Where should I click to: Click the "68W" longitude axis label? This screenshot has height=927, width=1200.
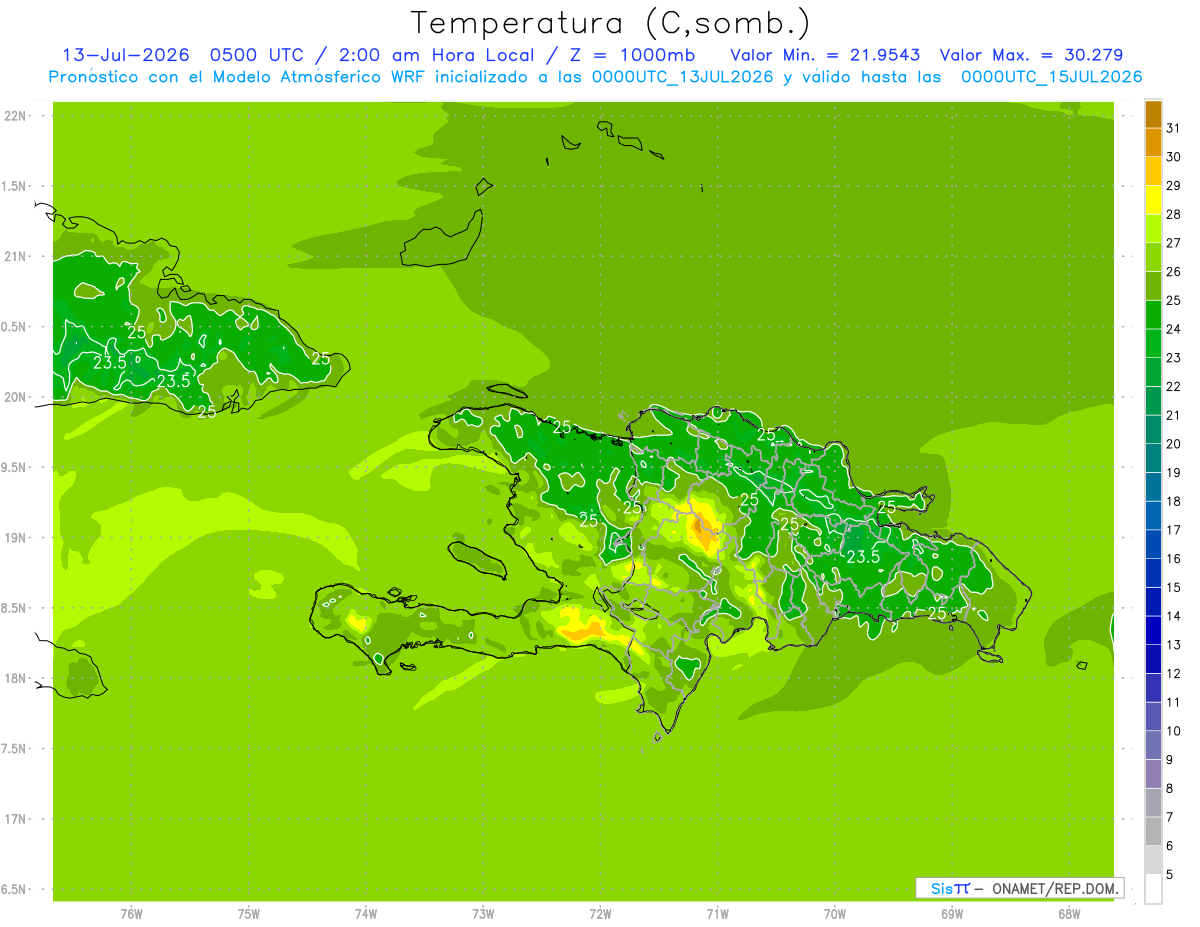1069,914
